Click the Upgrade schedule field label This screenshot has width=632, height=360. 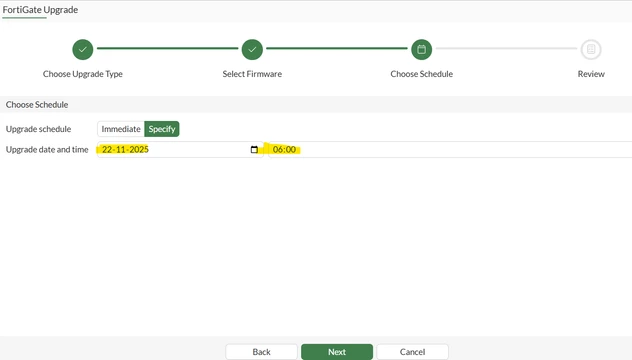(38, 129)
